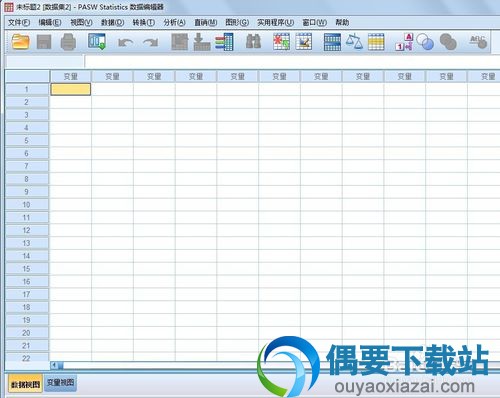500x398 pixels.
Task: Click the first 变量 column header
Action: click(71, 76)
